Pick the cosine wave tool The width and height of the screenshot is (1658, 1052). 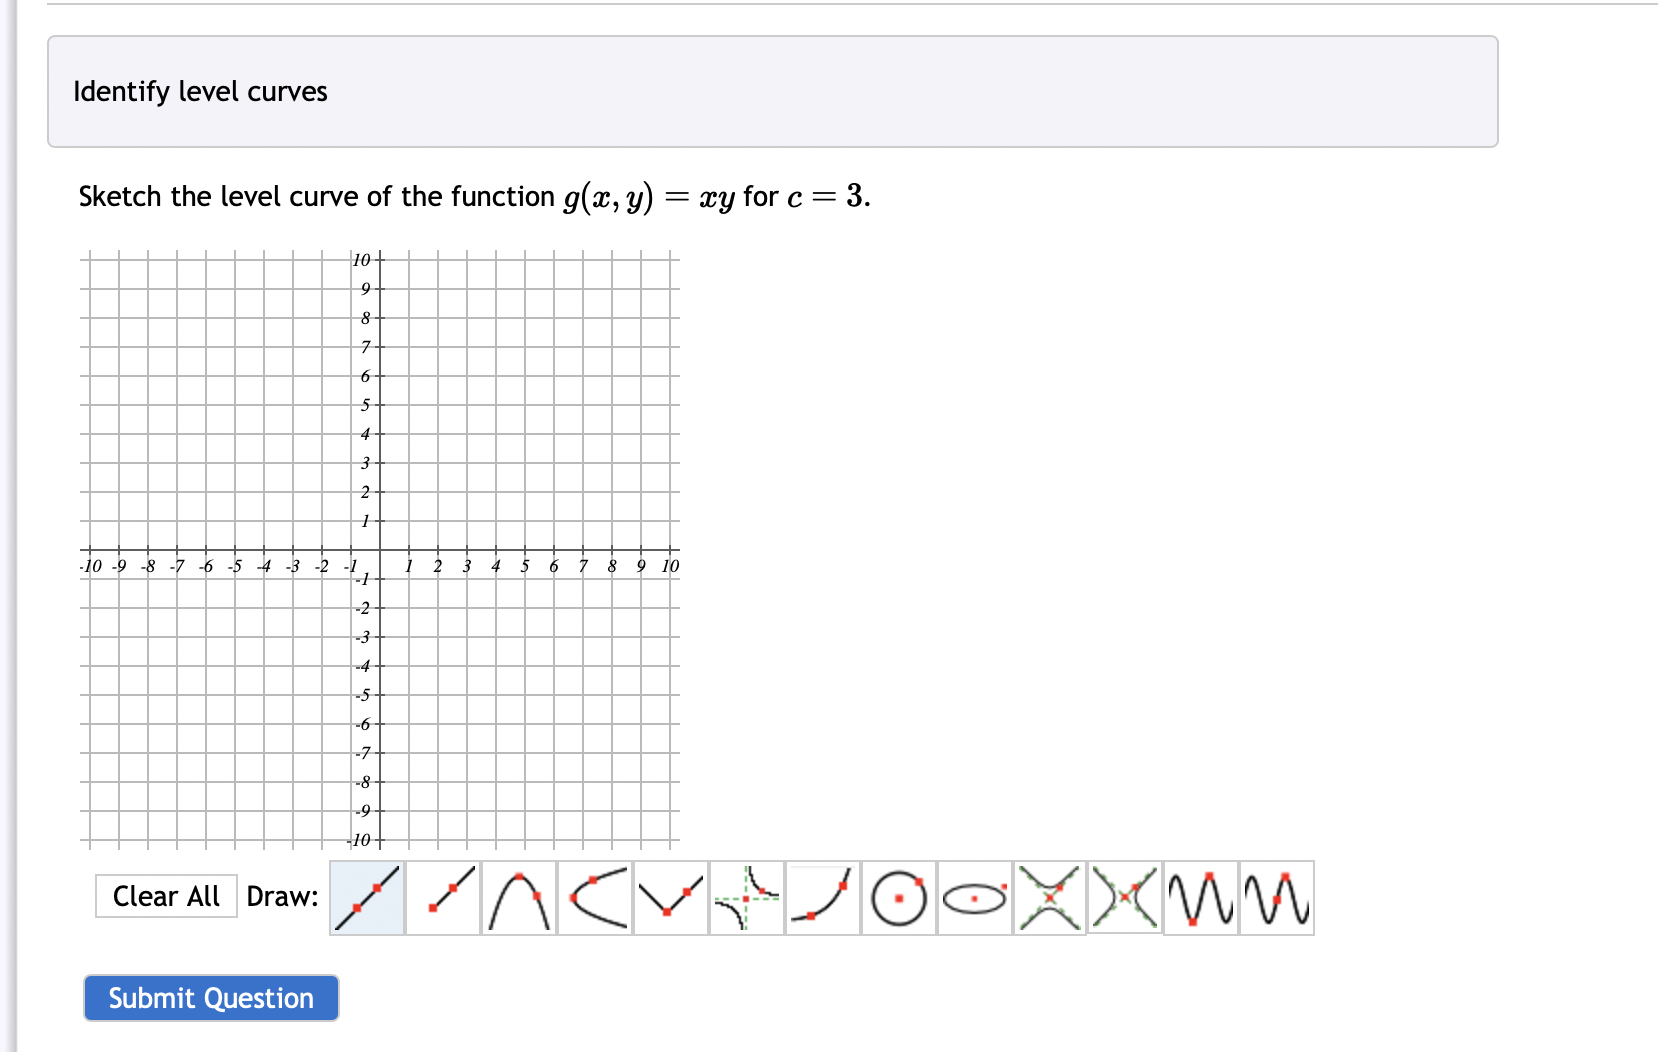click(1201, 897)
